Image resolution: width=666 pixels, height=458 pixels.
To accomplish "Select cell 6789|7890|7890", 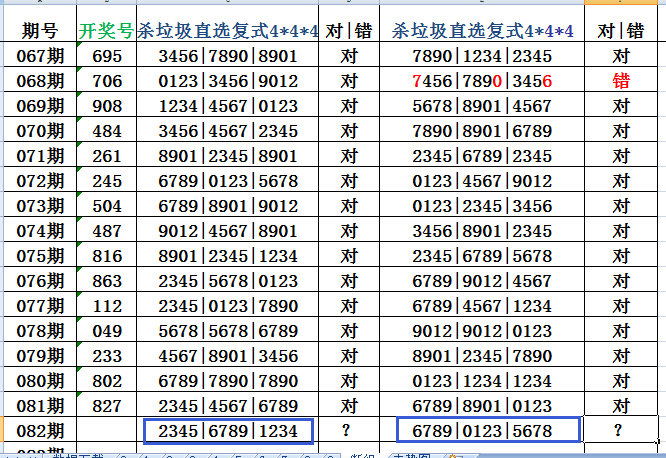I will pyautogui.click(x=228, y=381).
